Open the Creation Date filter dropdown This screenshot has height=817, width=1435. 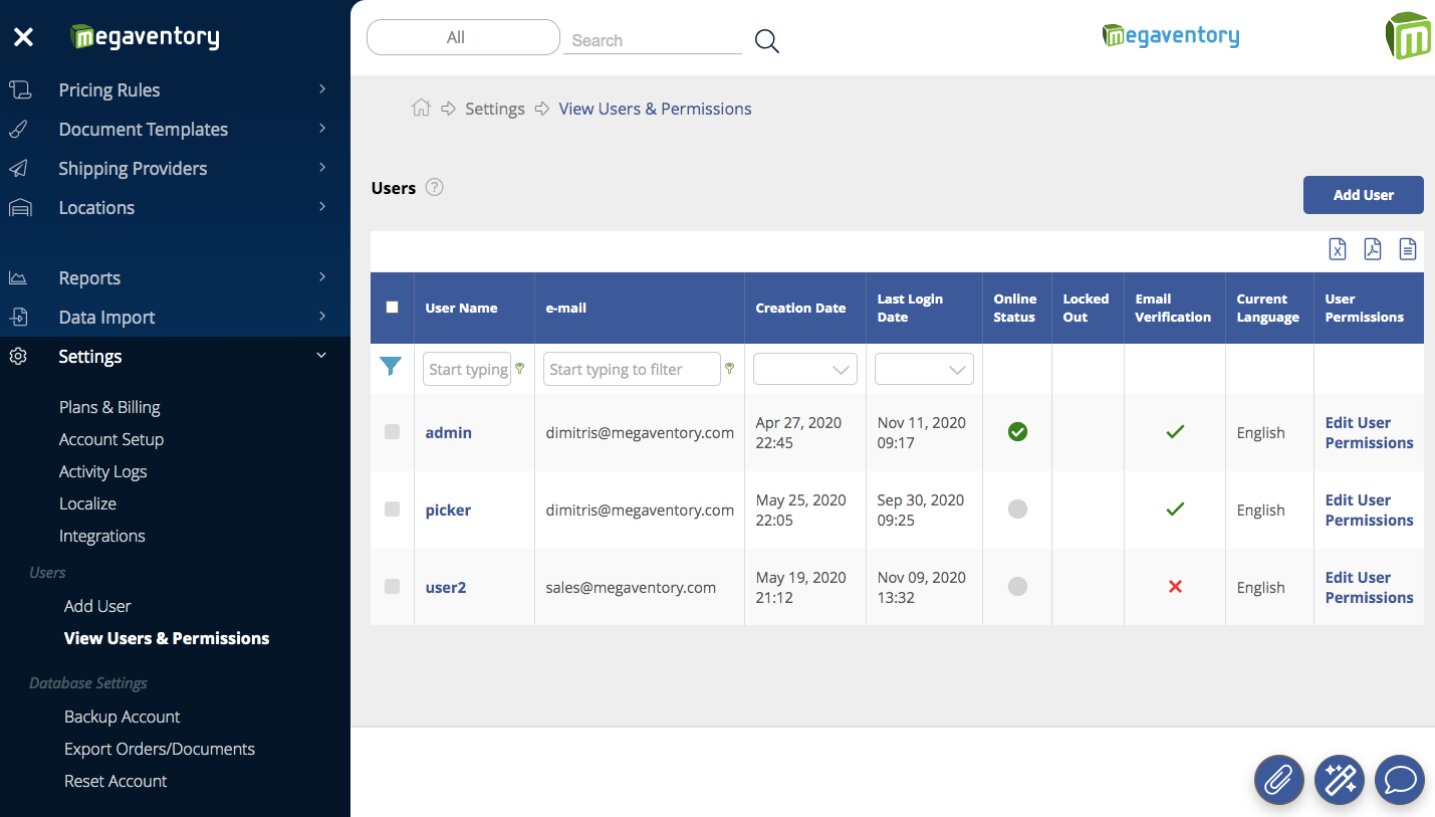(x=805, y=369)
